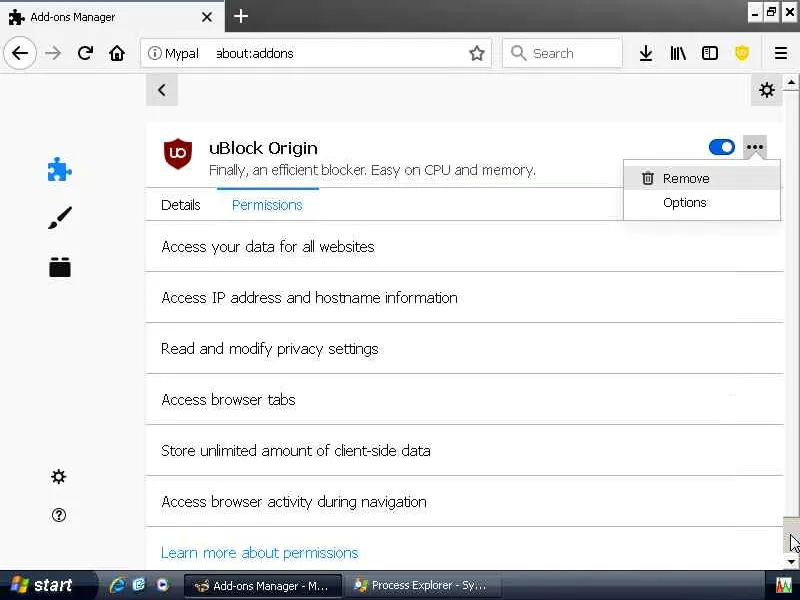Image resolution: width=800 pixels, height=600 pixels.
Task: Open the home page icon
Action: tap(117, 53)
